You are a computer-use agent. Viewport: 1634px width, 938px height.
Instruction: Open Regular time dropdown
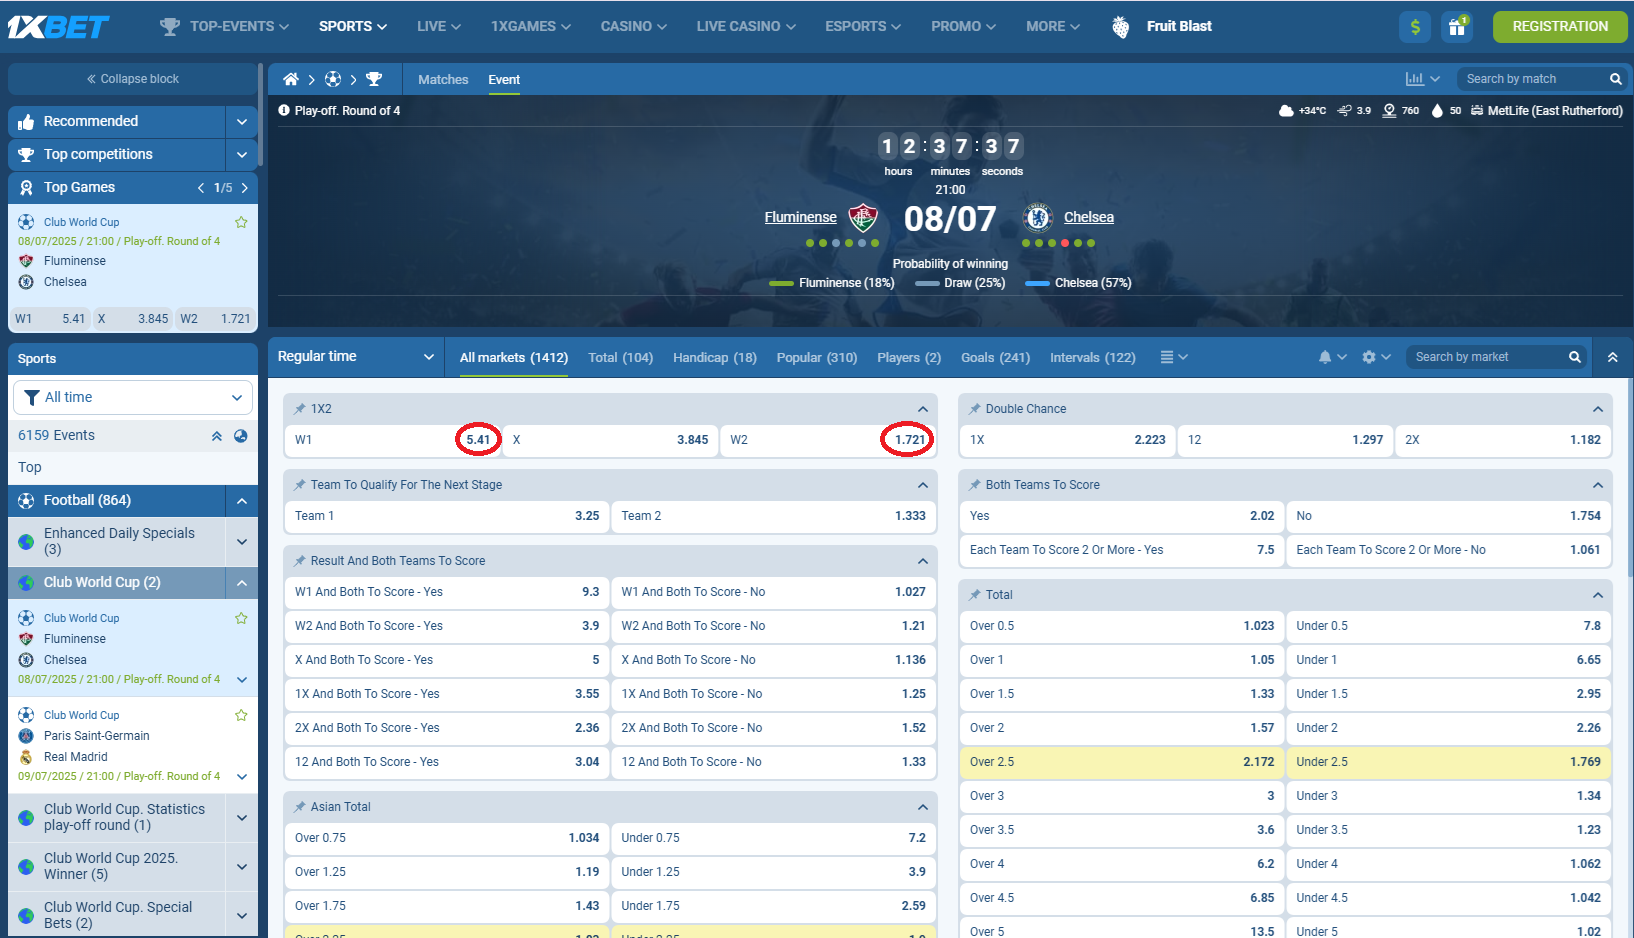pos(355,357)
